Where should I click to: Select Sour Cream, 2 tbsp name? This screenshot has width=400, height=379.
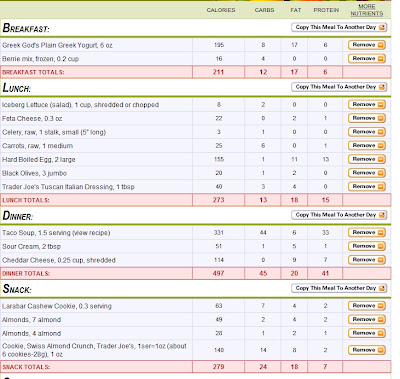pos(31,247)
